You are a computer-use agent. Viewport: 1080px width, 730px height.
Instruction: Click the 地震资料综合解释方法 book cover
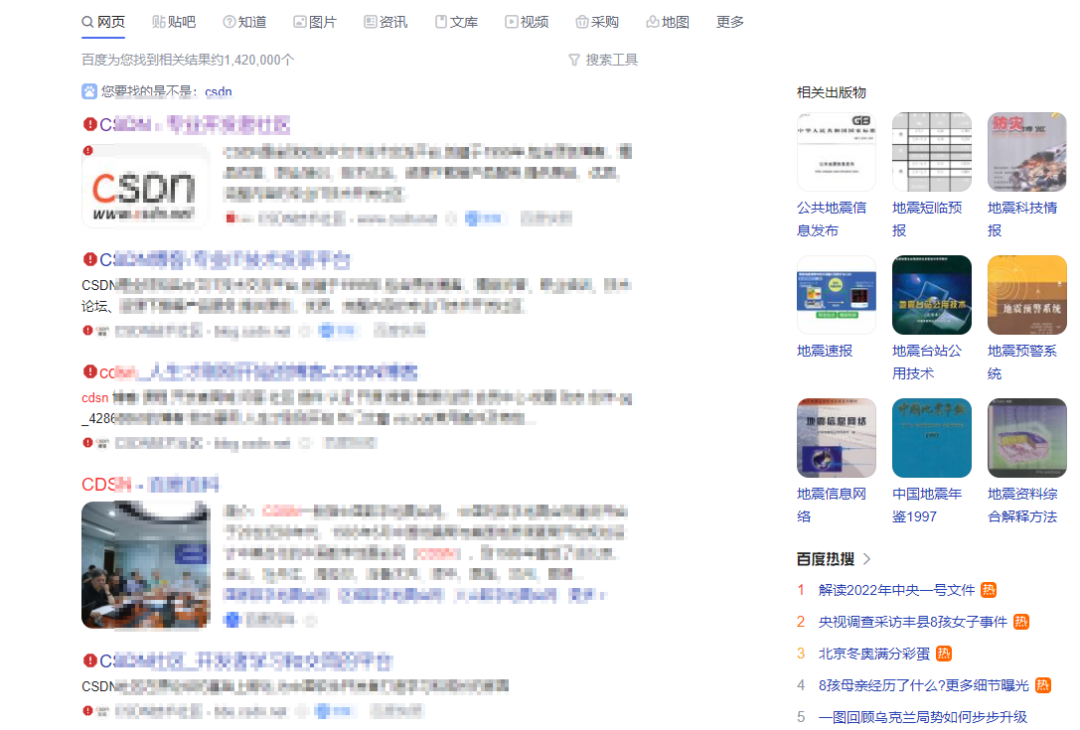[x=1027, y=438]
